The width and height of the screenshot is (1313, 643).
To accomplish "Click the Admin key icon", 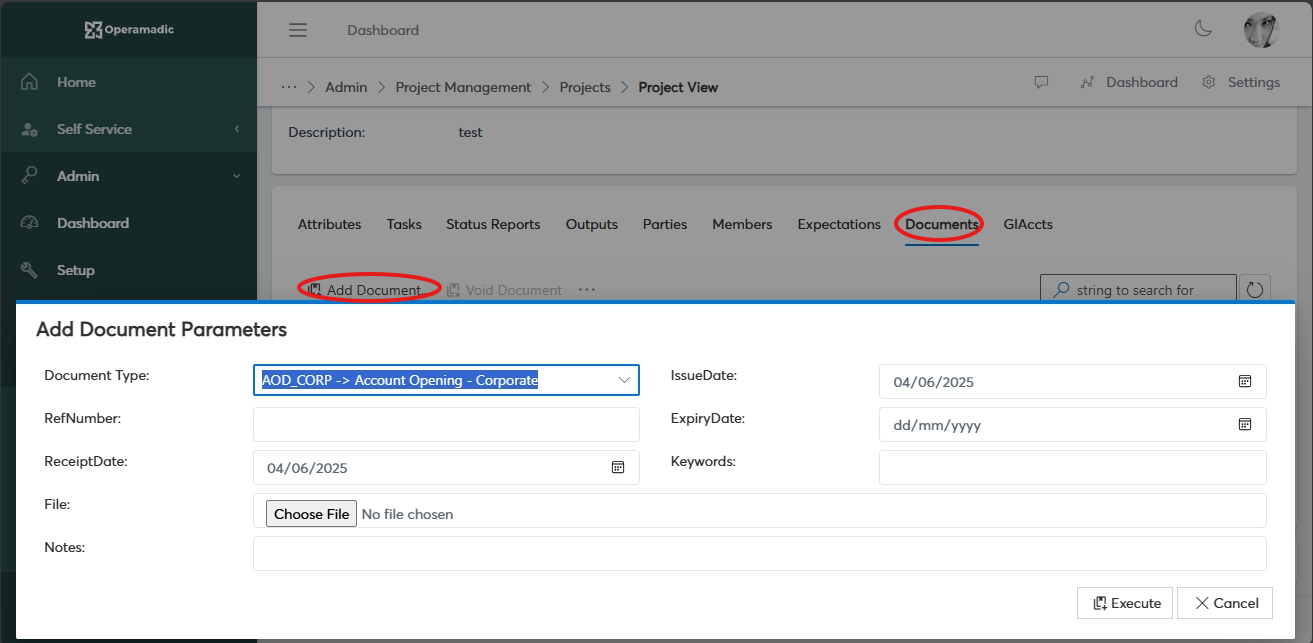I will pyautogui.click(x=30, y=176).
